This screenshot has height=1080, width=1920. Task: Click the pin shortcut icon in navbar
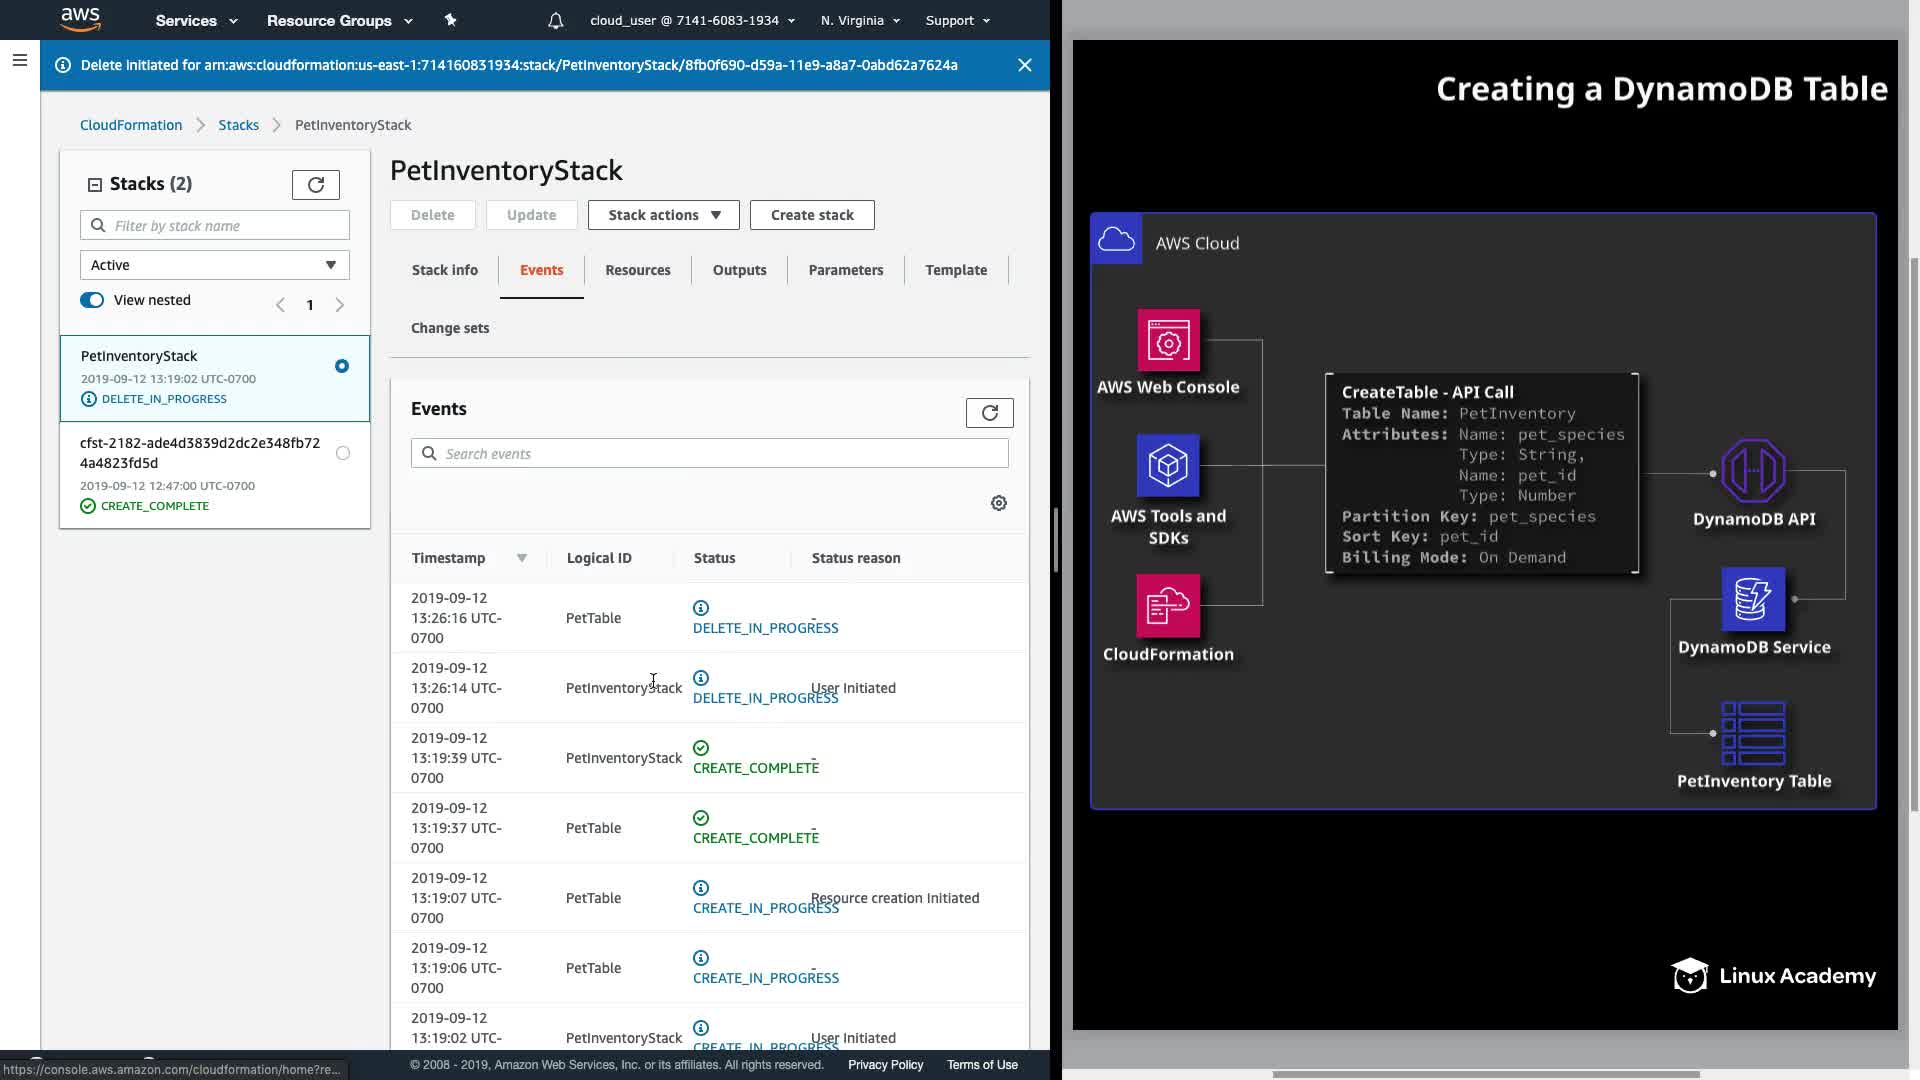pos(450,20)
